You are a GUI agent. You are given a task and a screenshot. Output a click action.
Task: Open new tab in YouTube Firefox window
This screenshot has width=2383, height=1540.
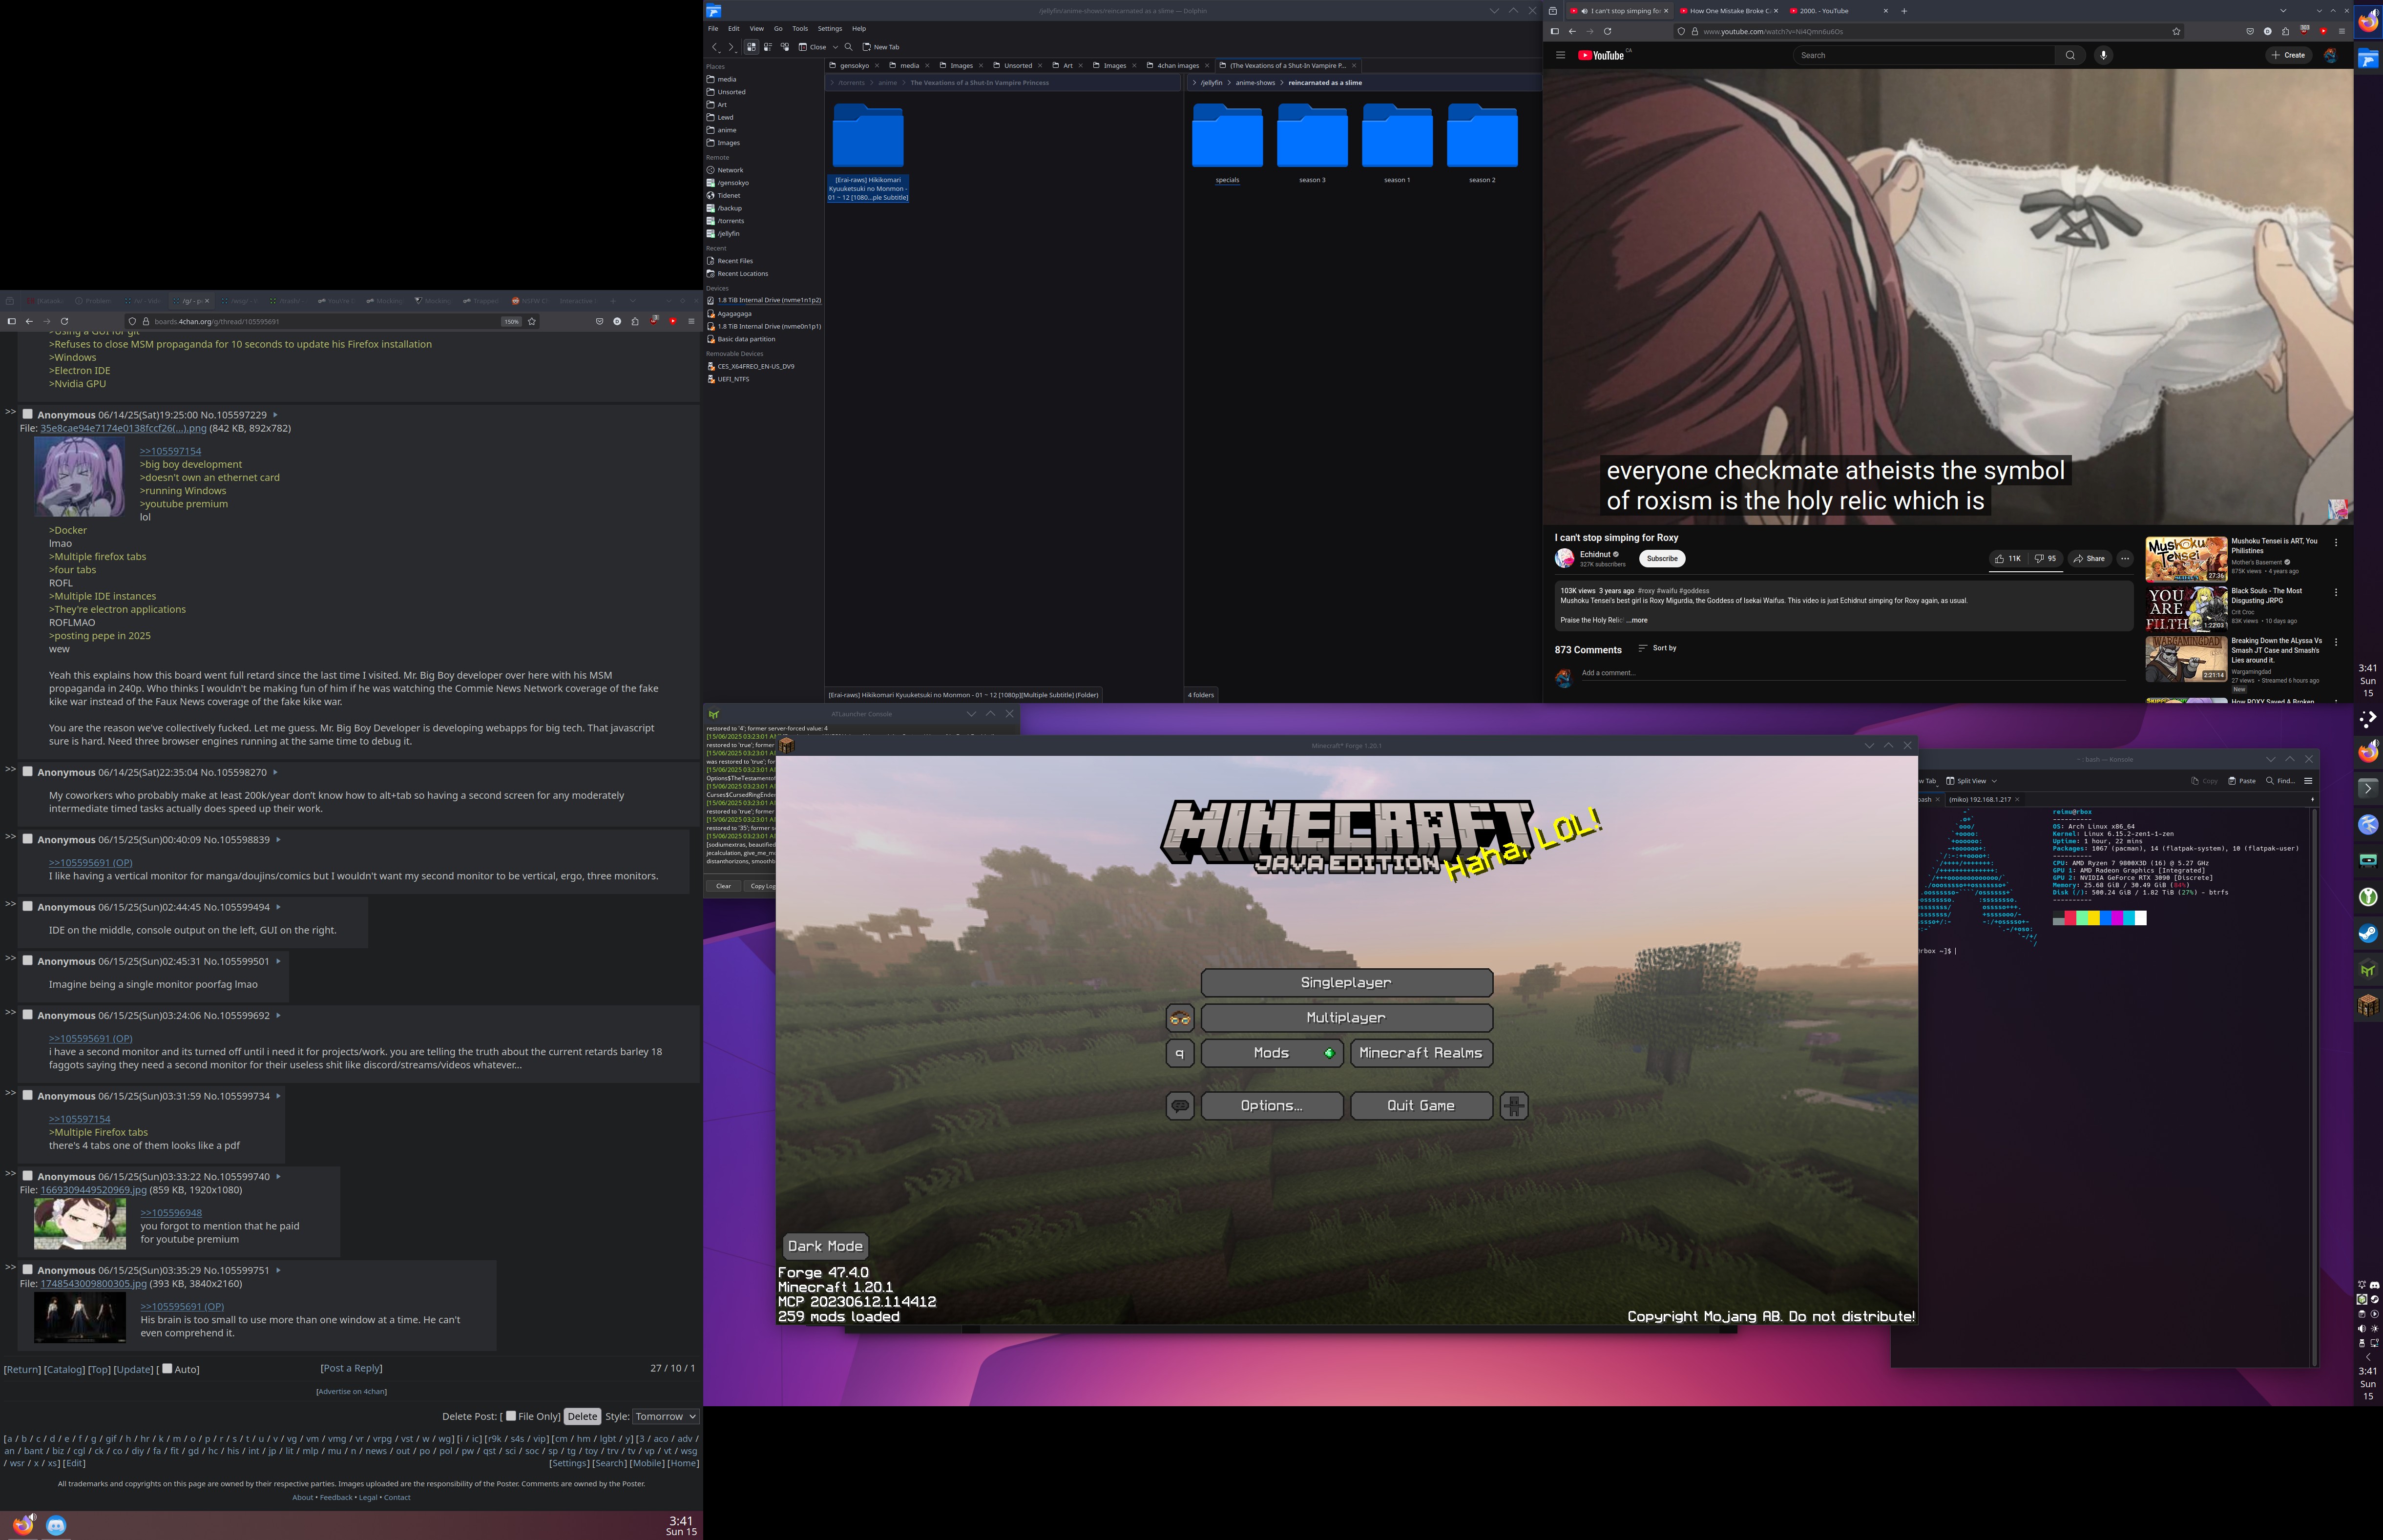tap(1904, 11)
